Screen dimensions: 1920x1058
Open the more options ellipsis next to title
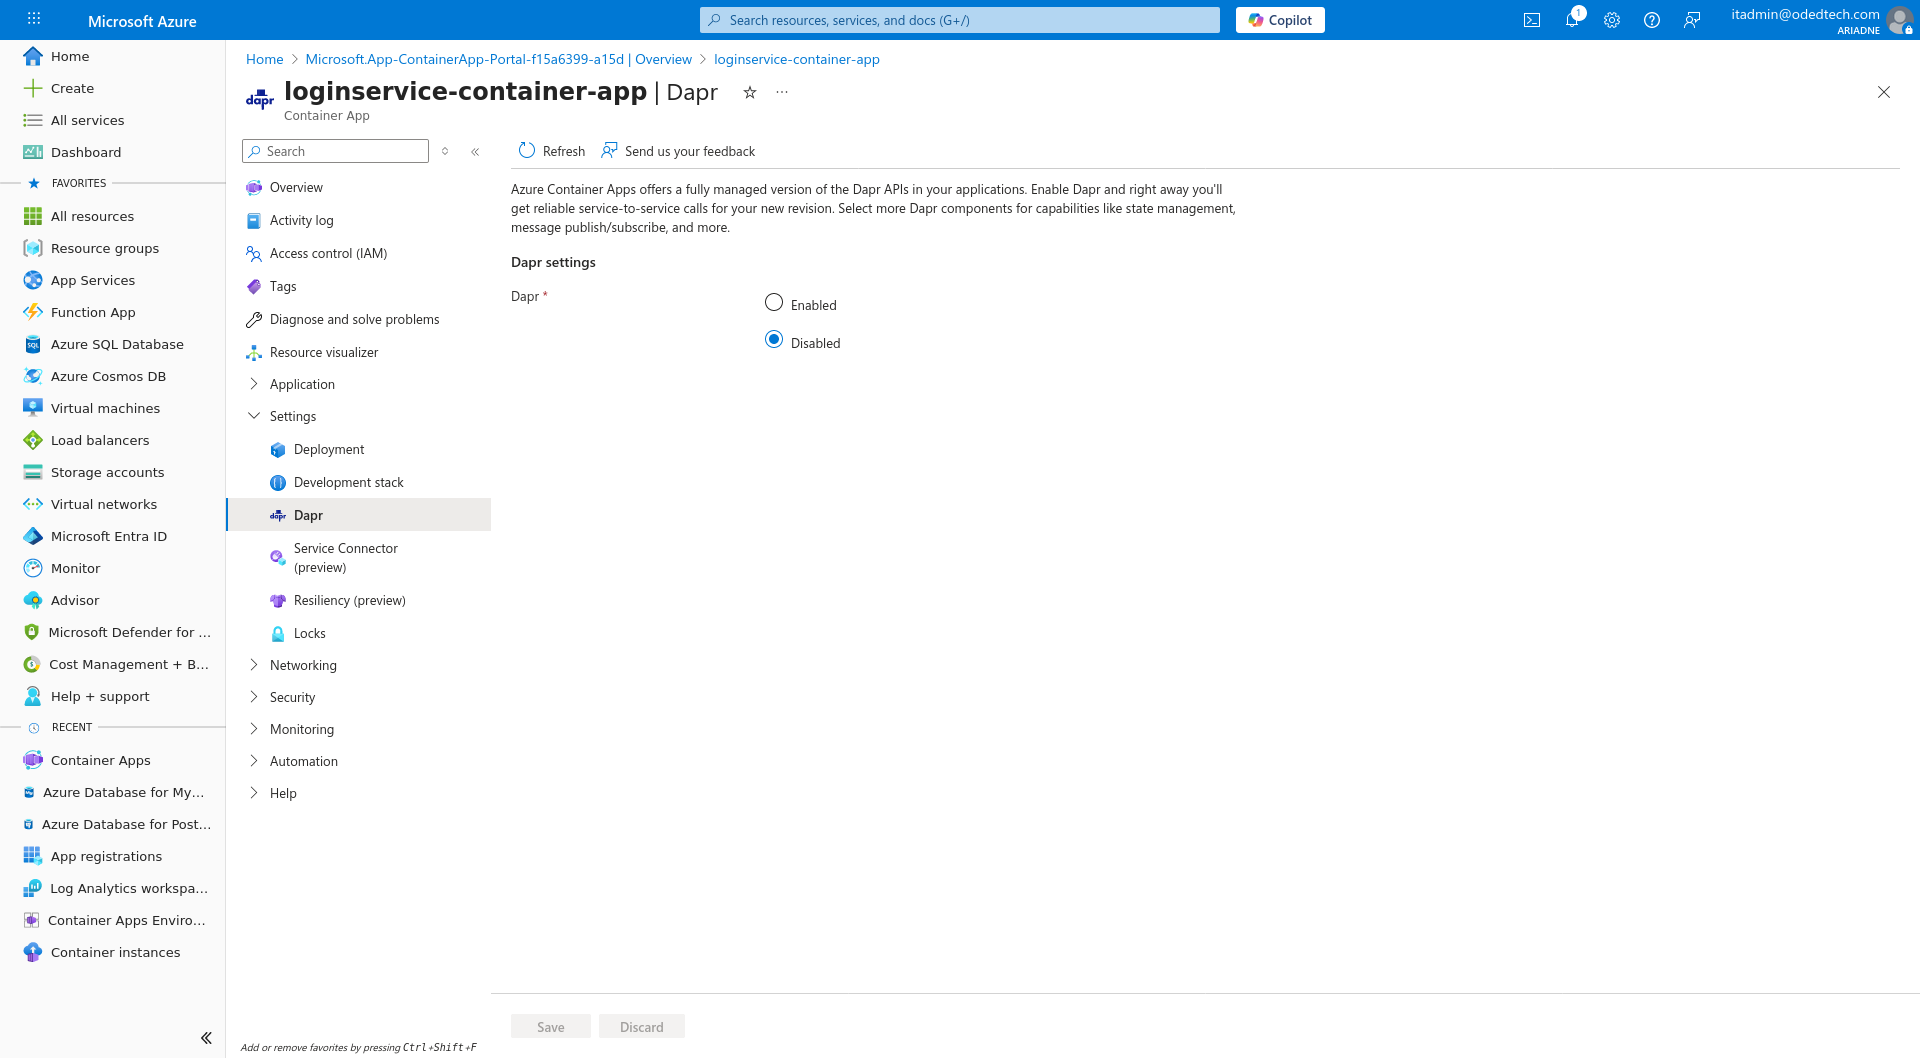click(x=782, y=92)
